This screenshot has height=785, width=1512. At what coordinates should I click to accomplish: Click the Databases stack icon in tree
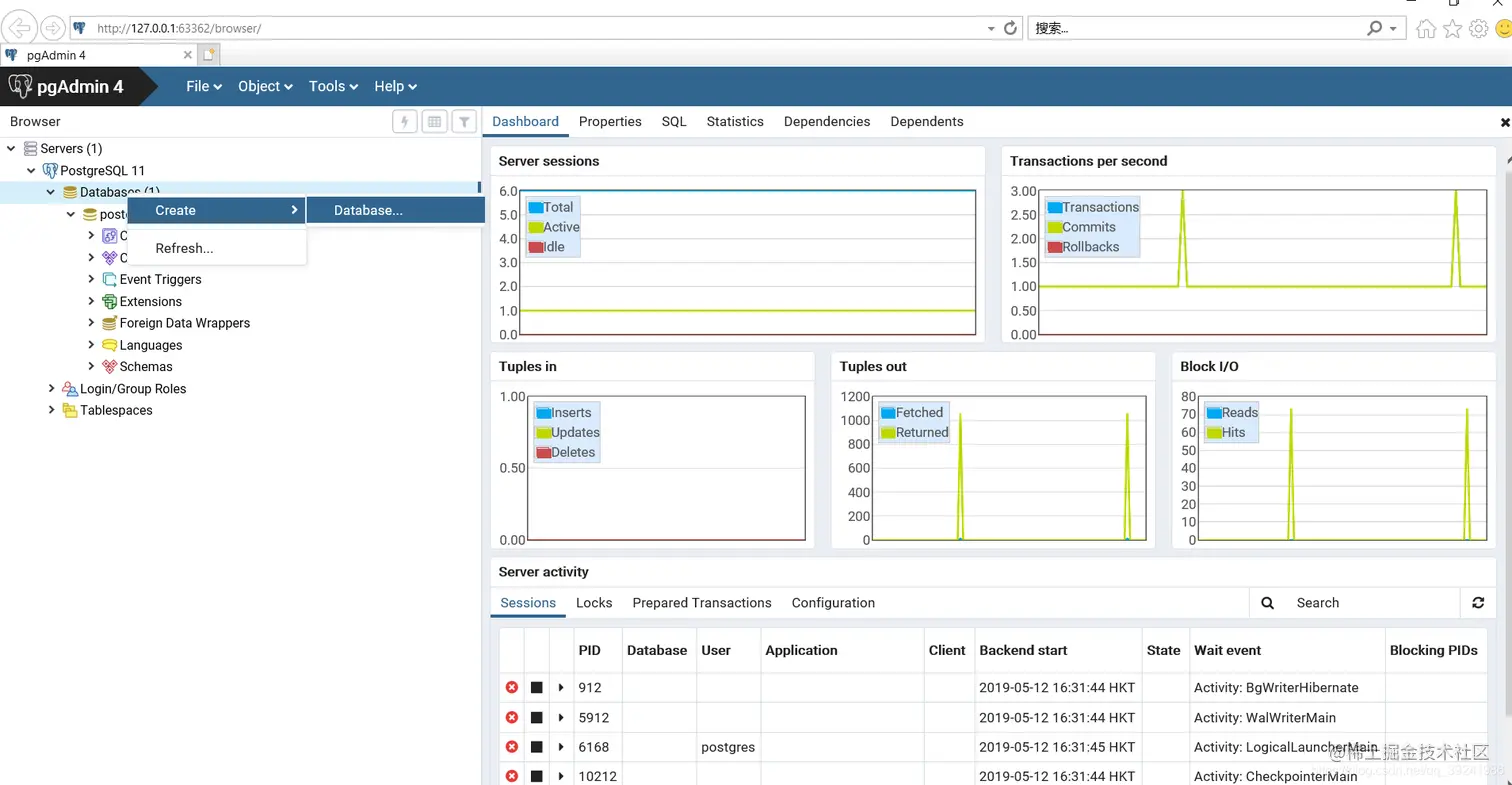[x=70, y=192]
